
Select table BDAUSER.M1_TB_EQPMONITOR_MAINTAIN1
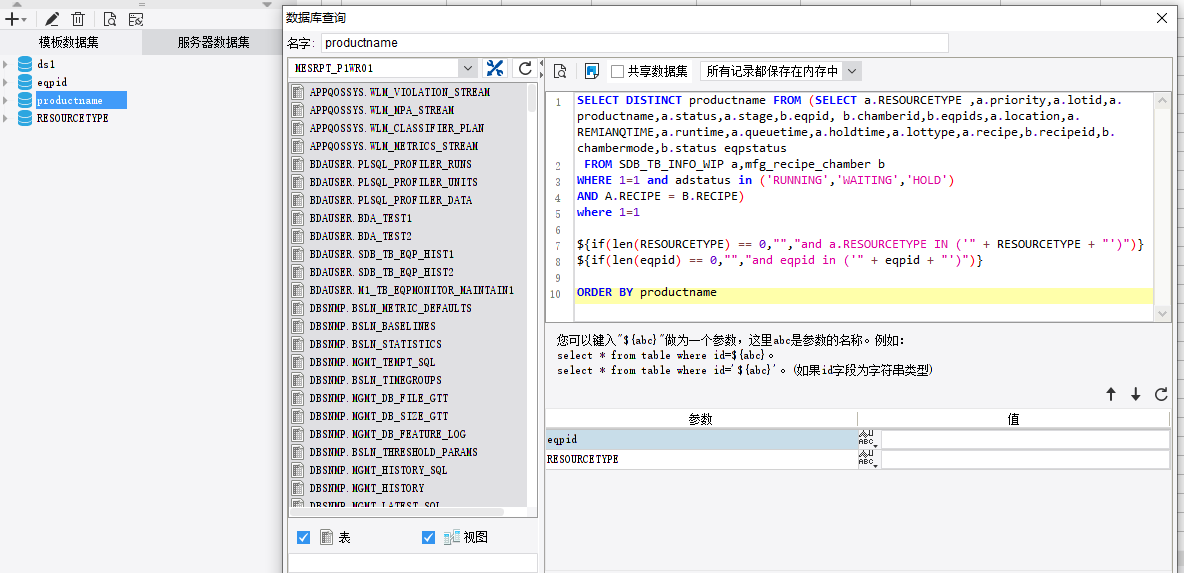pyautogui.click(x=412, y=290)
